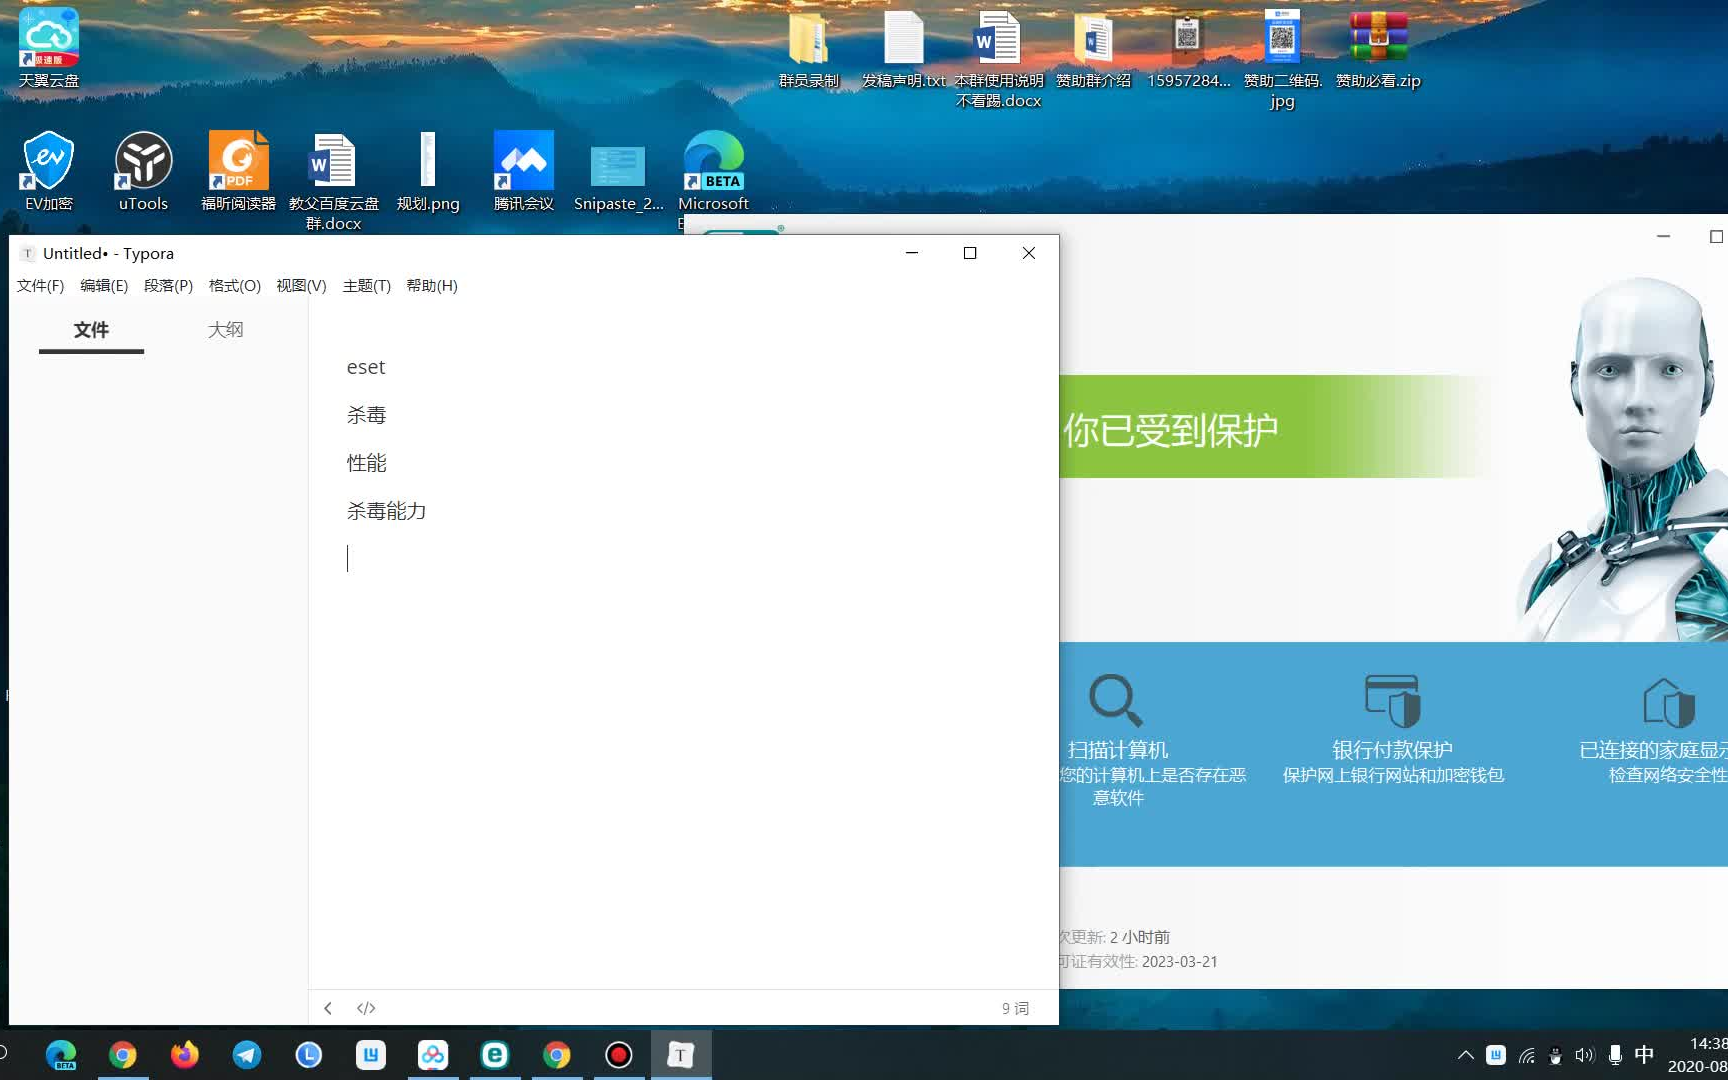
Task: Open first Chrome icon in the taskbar
Action: (123, 1055)
